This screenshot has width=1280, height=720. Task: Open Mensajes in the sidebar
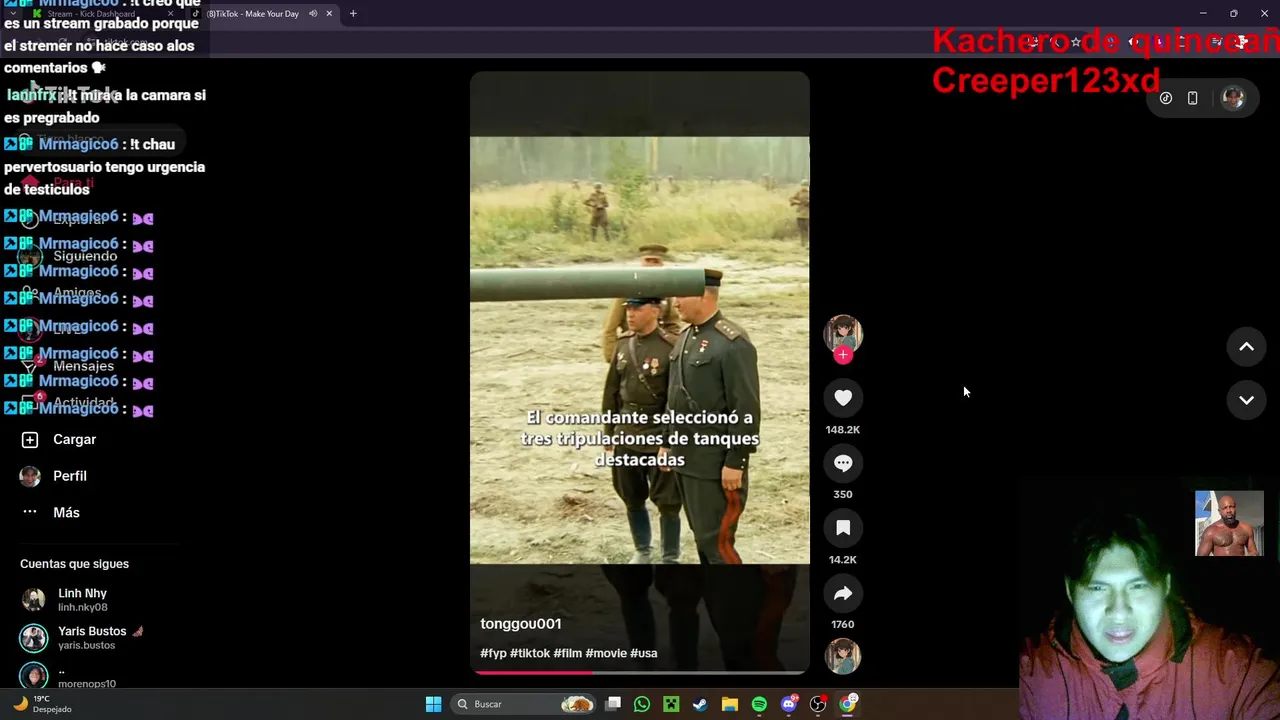click(x=83, y=366)
